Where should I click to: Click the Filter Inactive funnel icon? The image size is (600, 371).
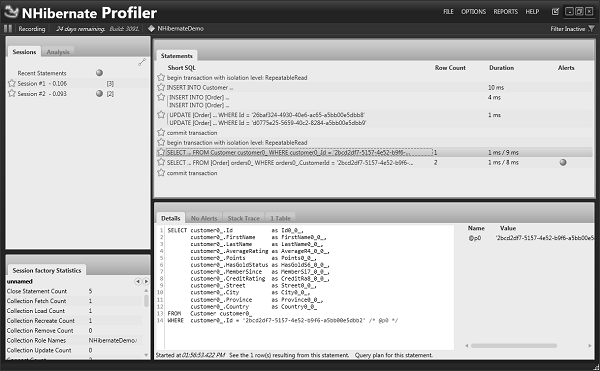[592, 29]
